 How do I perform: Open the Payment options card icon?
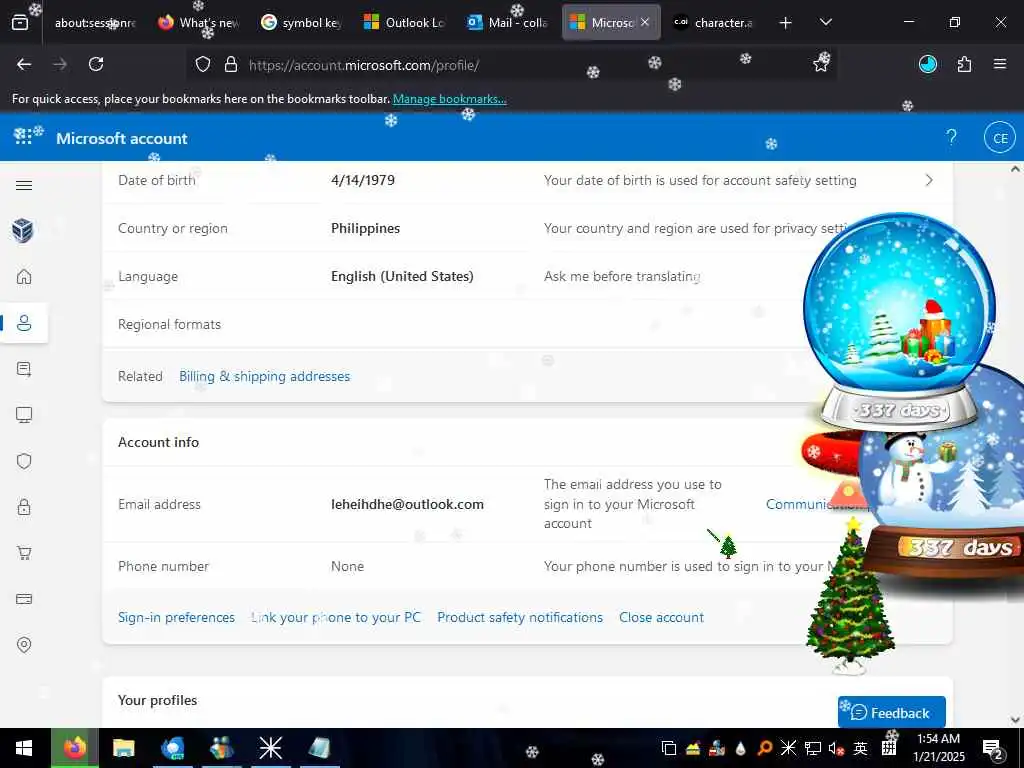coord(24,599)
